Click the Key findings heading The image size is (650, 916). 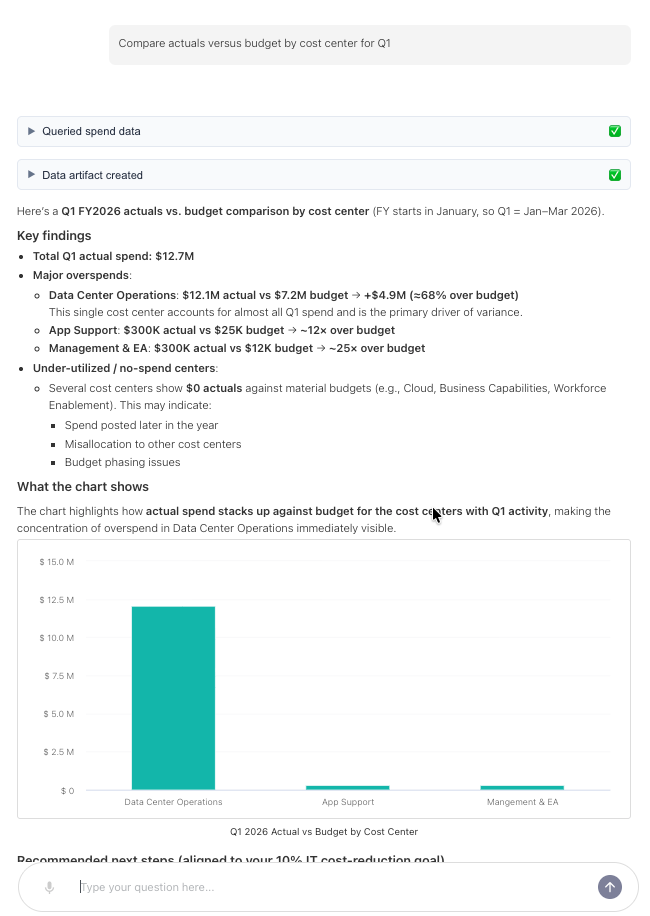(54, 235)
